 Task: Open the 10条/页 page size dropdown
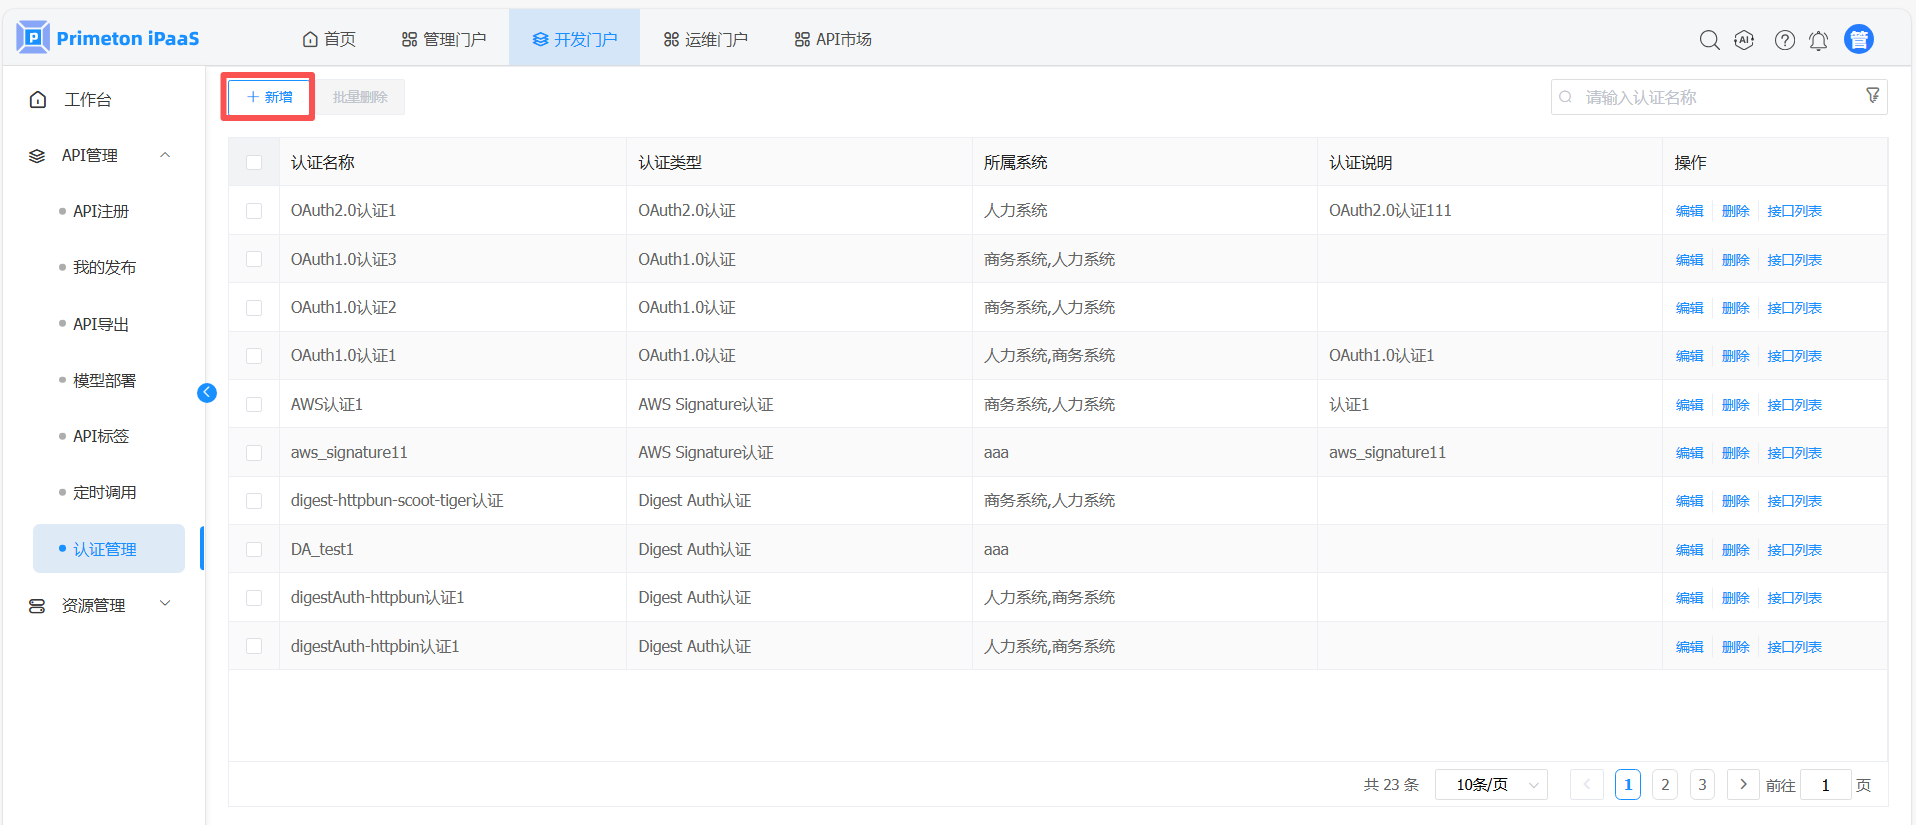(1490, 785)
